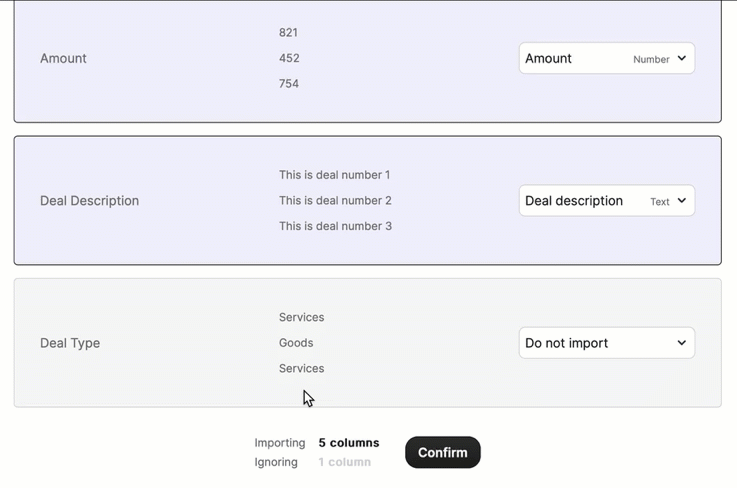Click the sample value 821
The image size is (737, 488).
[288, 33]
